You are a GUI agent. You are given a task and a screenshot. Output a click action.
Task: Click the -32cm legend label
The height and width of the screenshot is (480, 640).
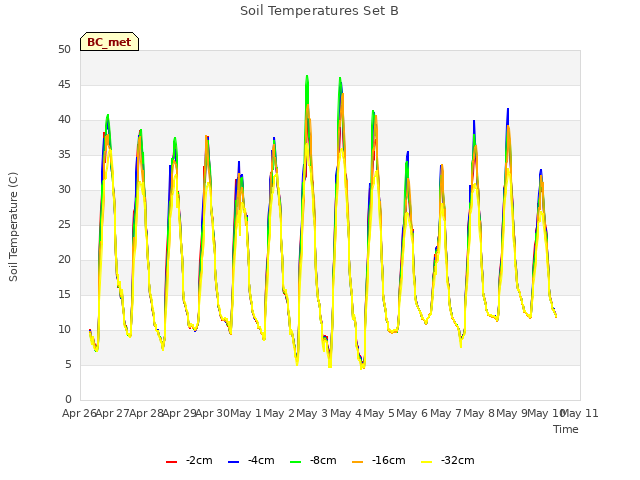(458, 460)
